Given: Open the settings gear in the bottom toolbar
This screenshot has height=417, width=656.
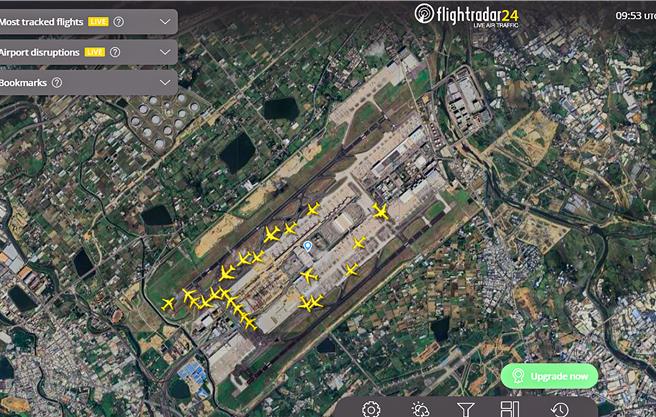Looking at the screenshot, I should coord(371,409).
